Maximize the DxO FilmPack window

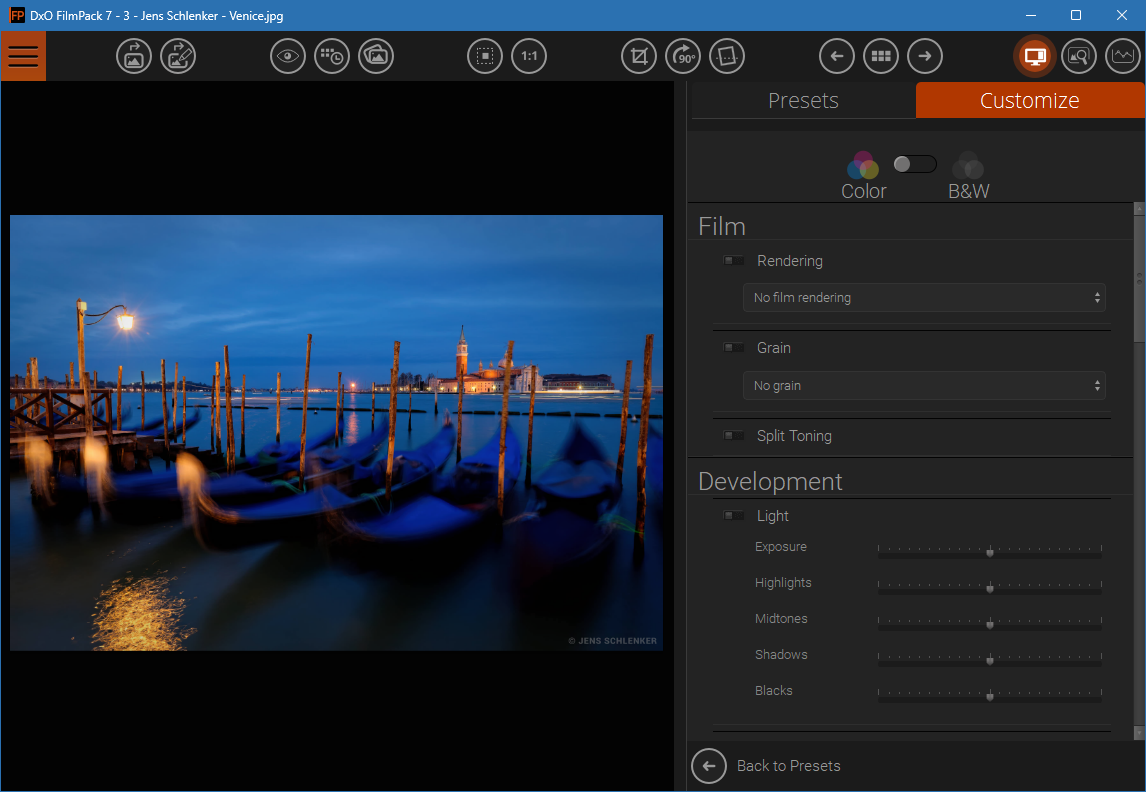pos(1076,15)
